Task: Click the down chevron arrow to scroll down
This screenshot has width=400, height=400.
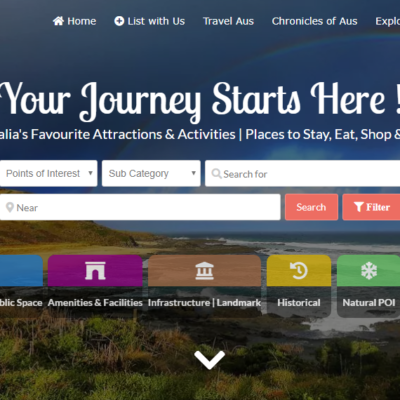Action: click(x=210, y=360)
